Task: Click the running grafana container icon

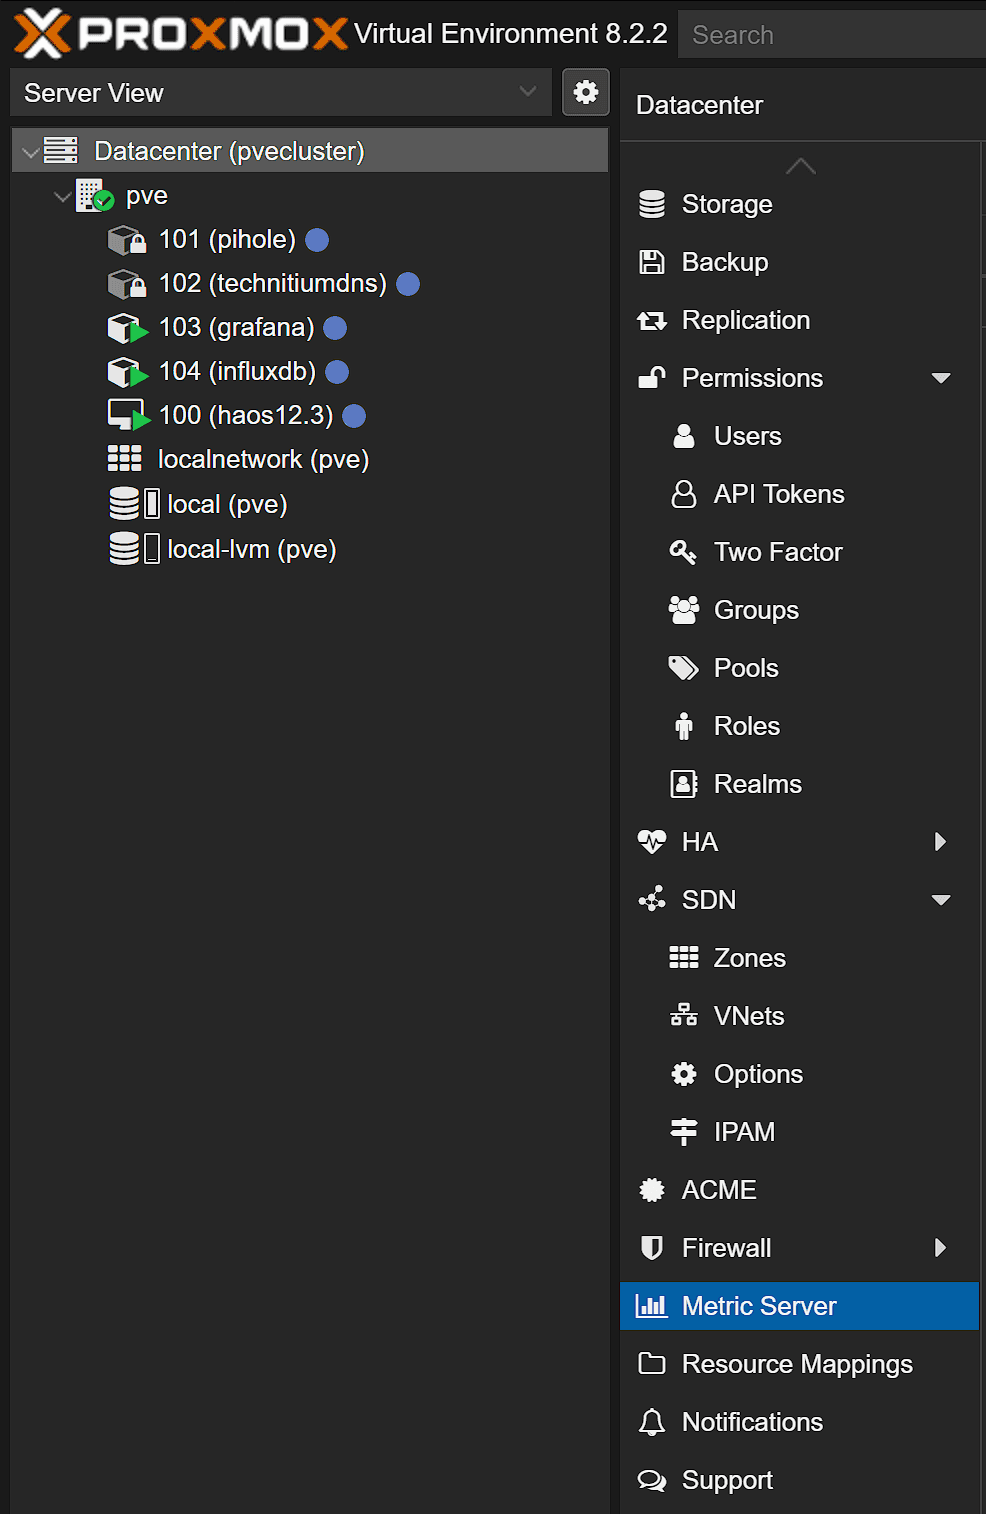Action: [127, 328]
